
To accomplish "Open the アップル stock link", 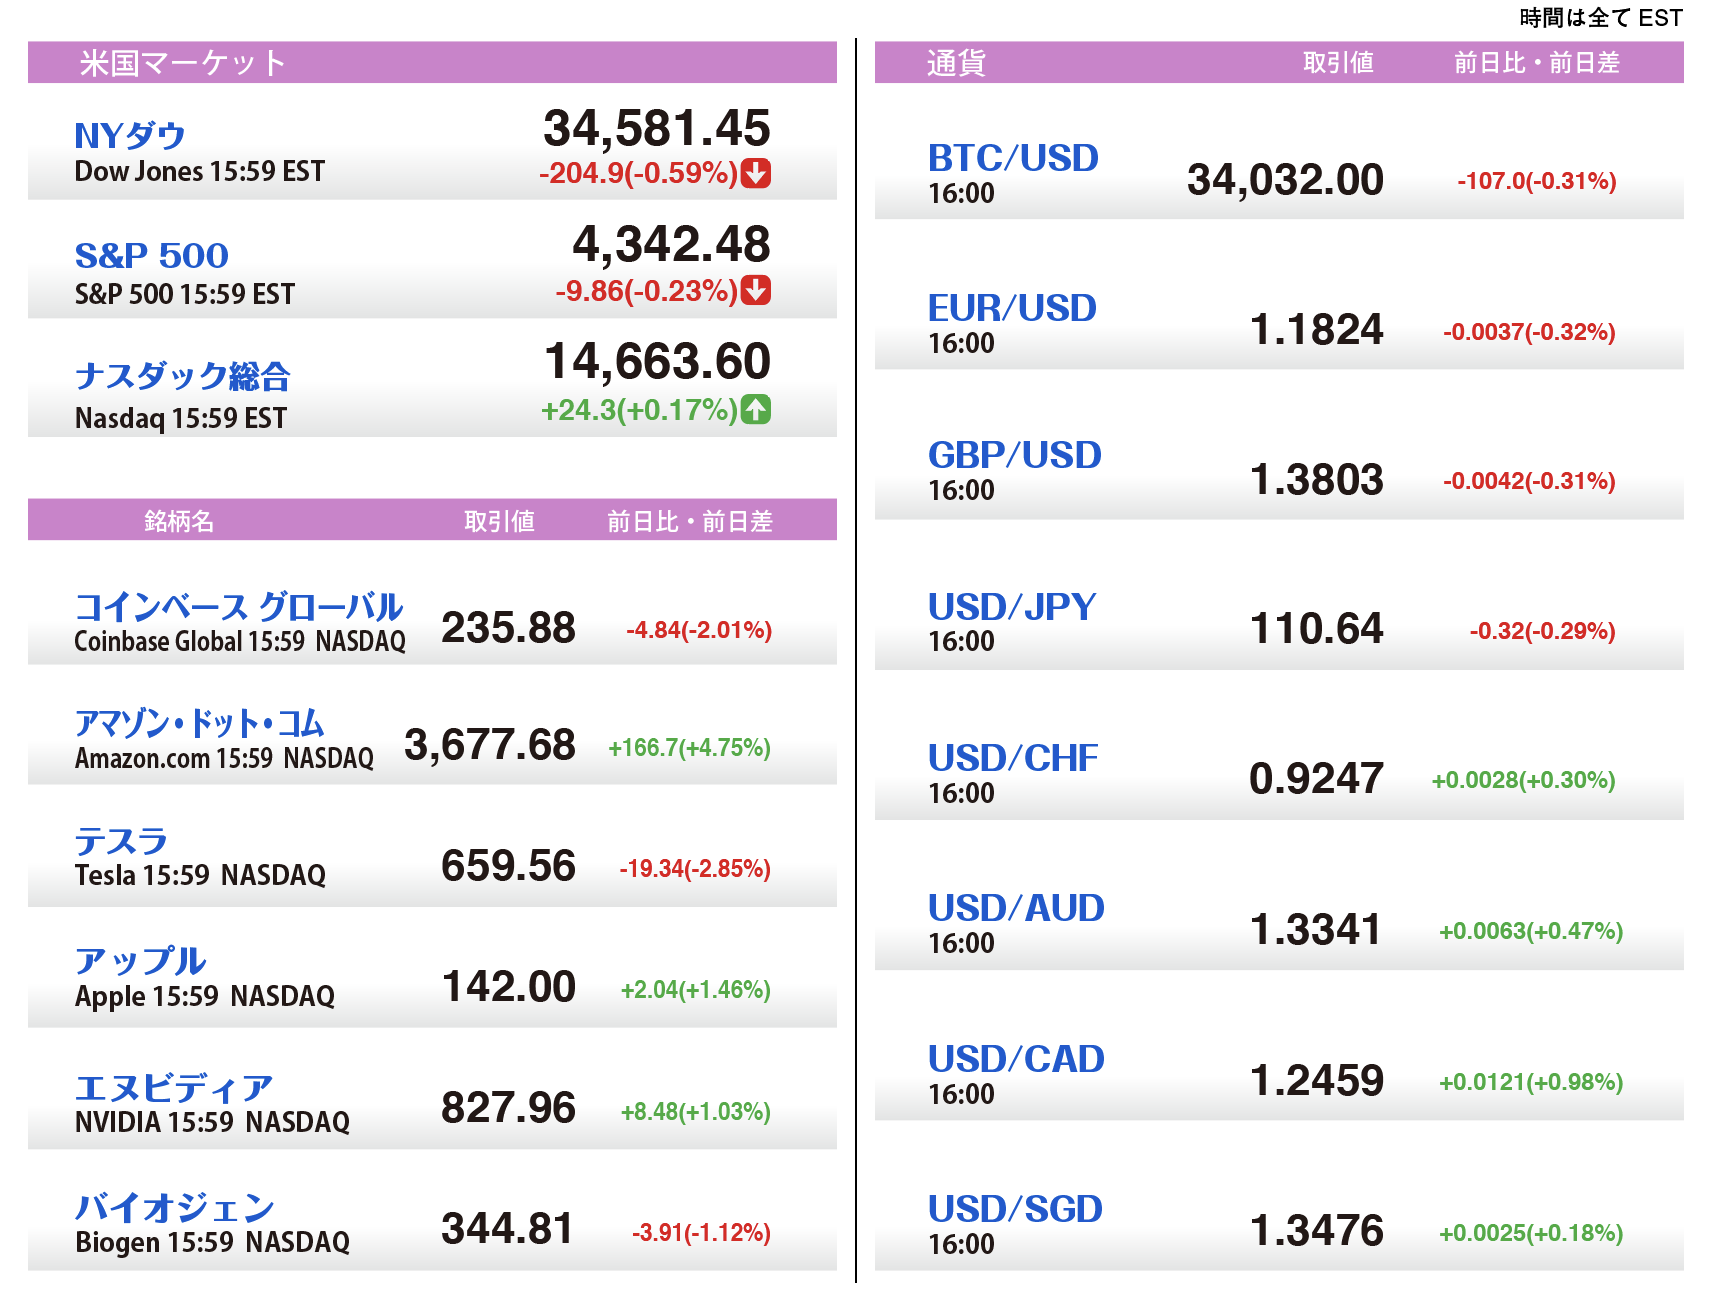I will point(141,961).
